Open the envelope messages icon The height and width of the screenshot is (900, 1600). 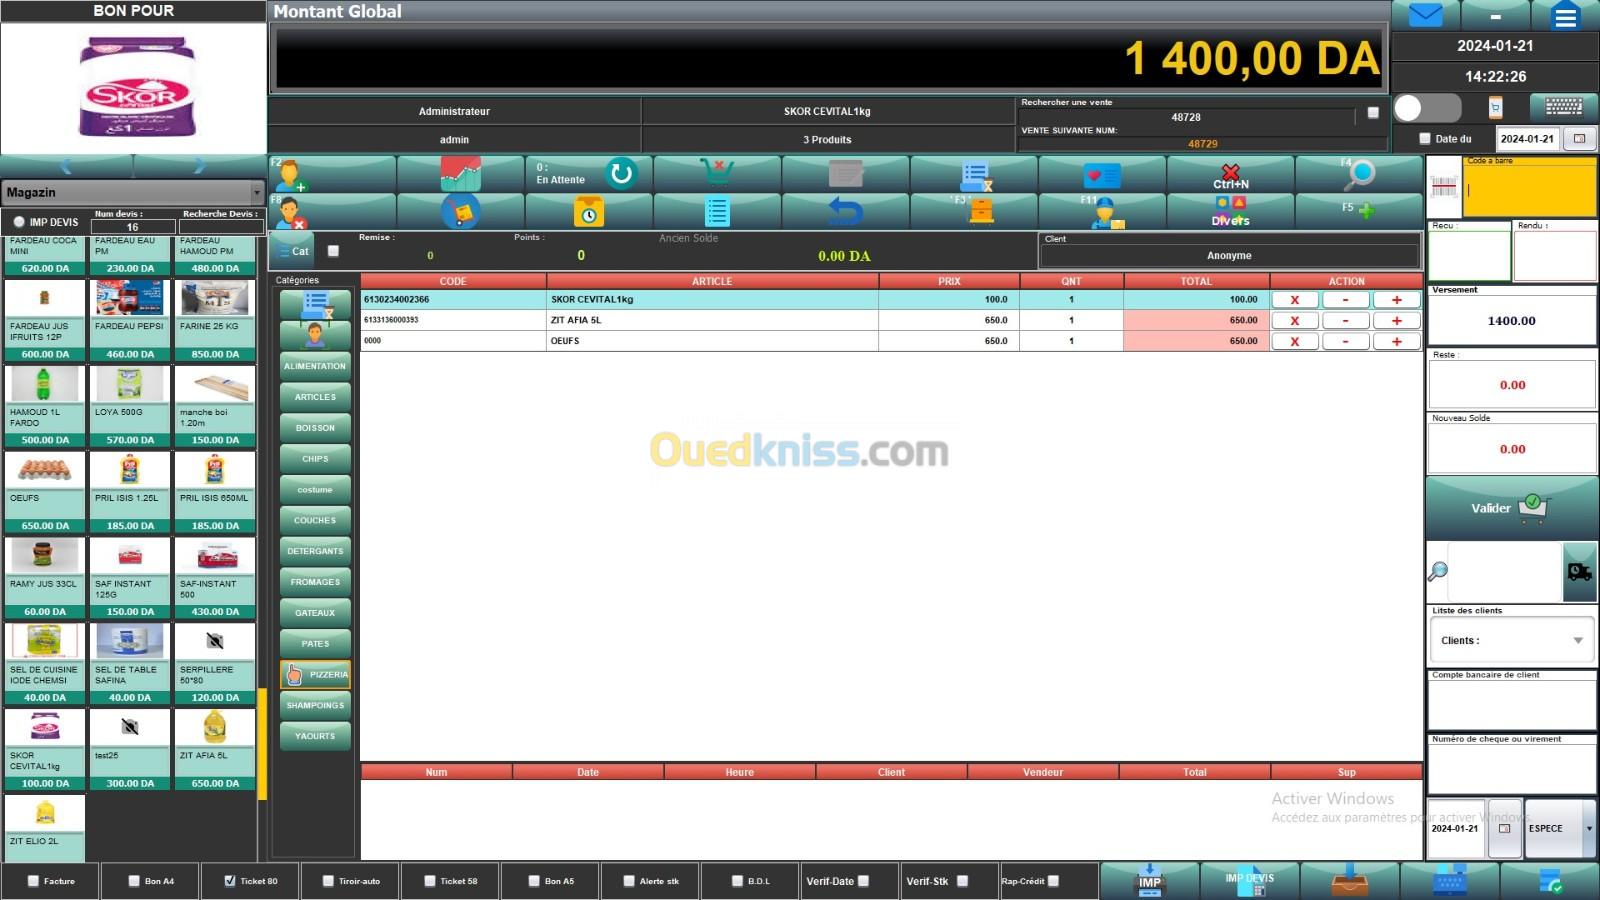[1425, 16]
